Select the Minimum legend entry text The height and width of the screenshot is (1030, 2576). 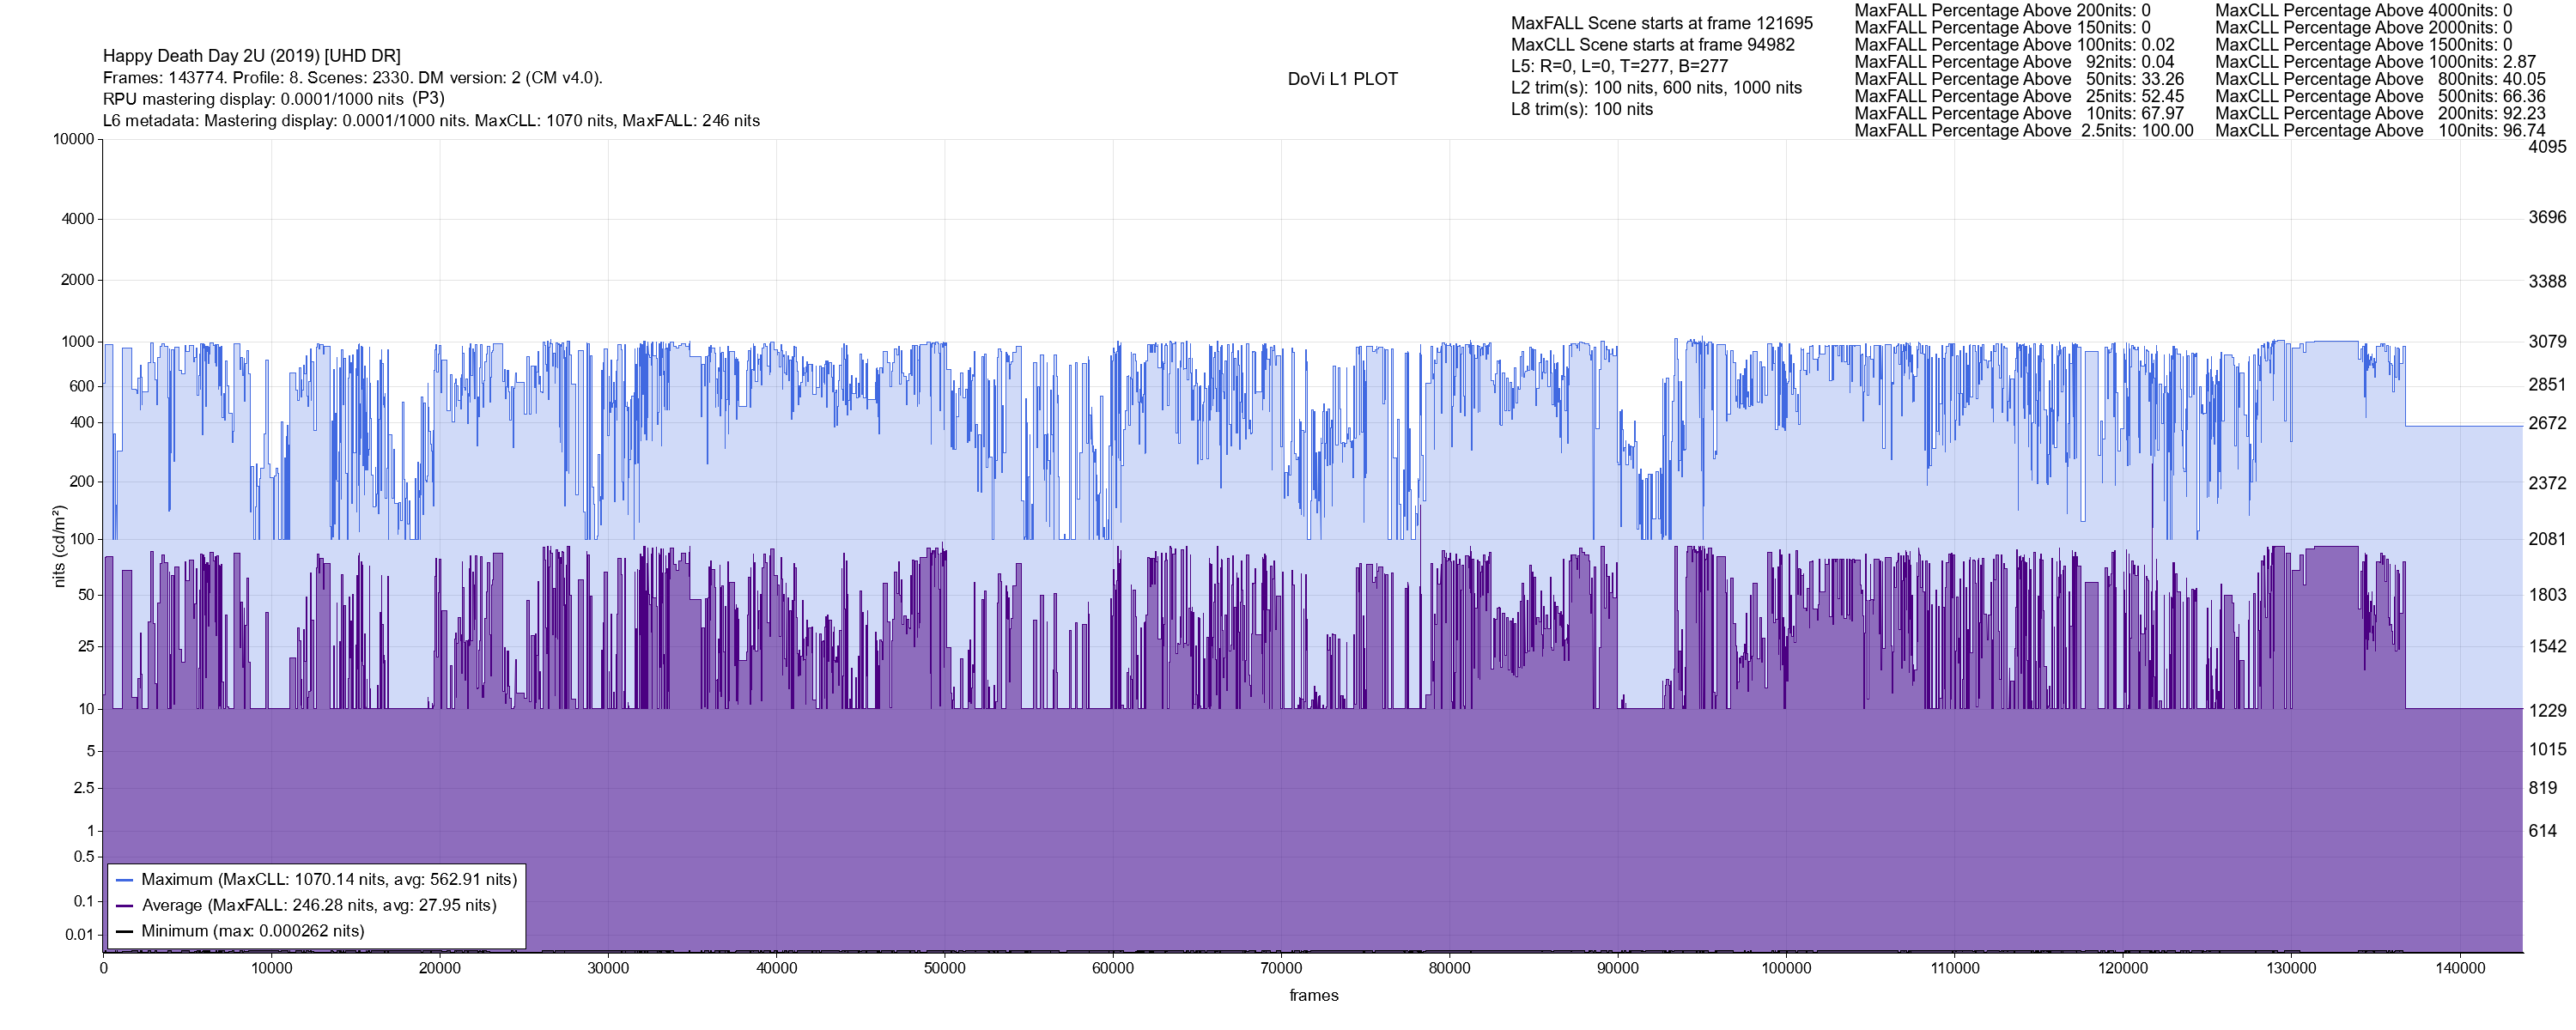tap(253, 931)
